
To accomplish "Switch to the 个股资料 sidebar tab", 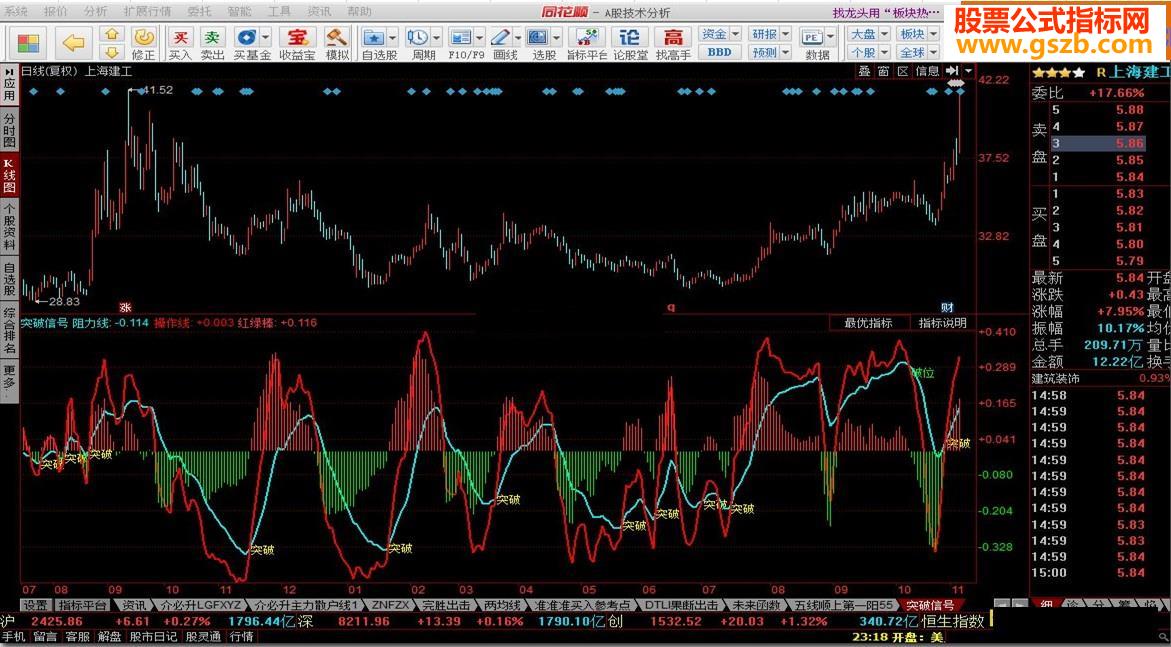I will [x=9, y=227].
